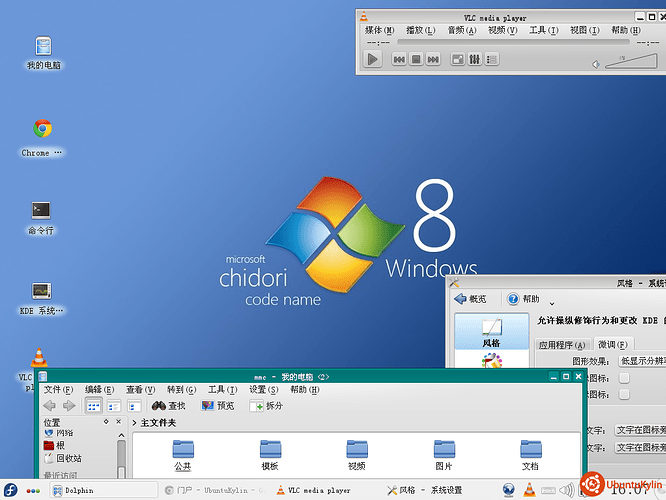Screen dimensions: 666x500
Task: Switch Dolphin to details view mode
Action: click(114, 406)
